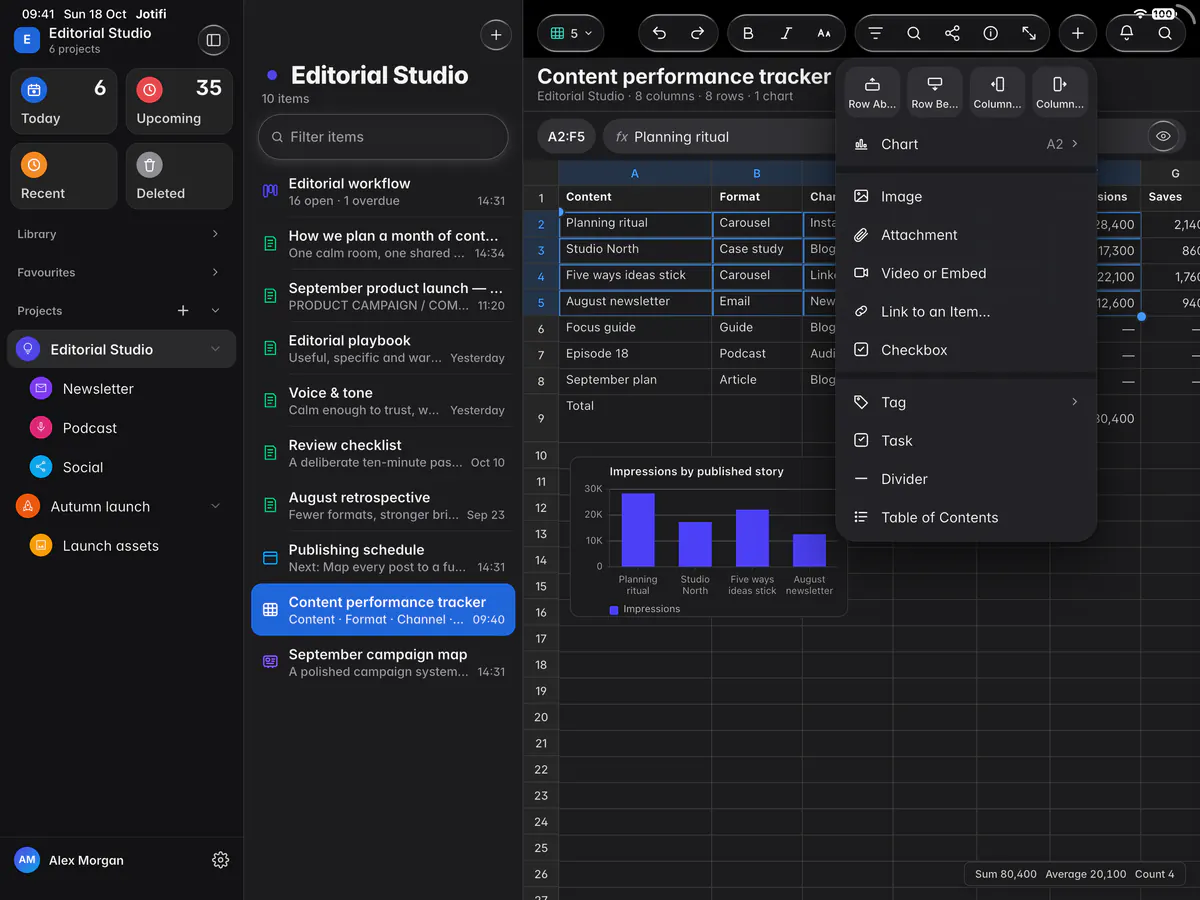The height and width of the screenshot is (900, 1200).
Task: Open the sheet selector dropdown showing 5
Action: (571, 33)
